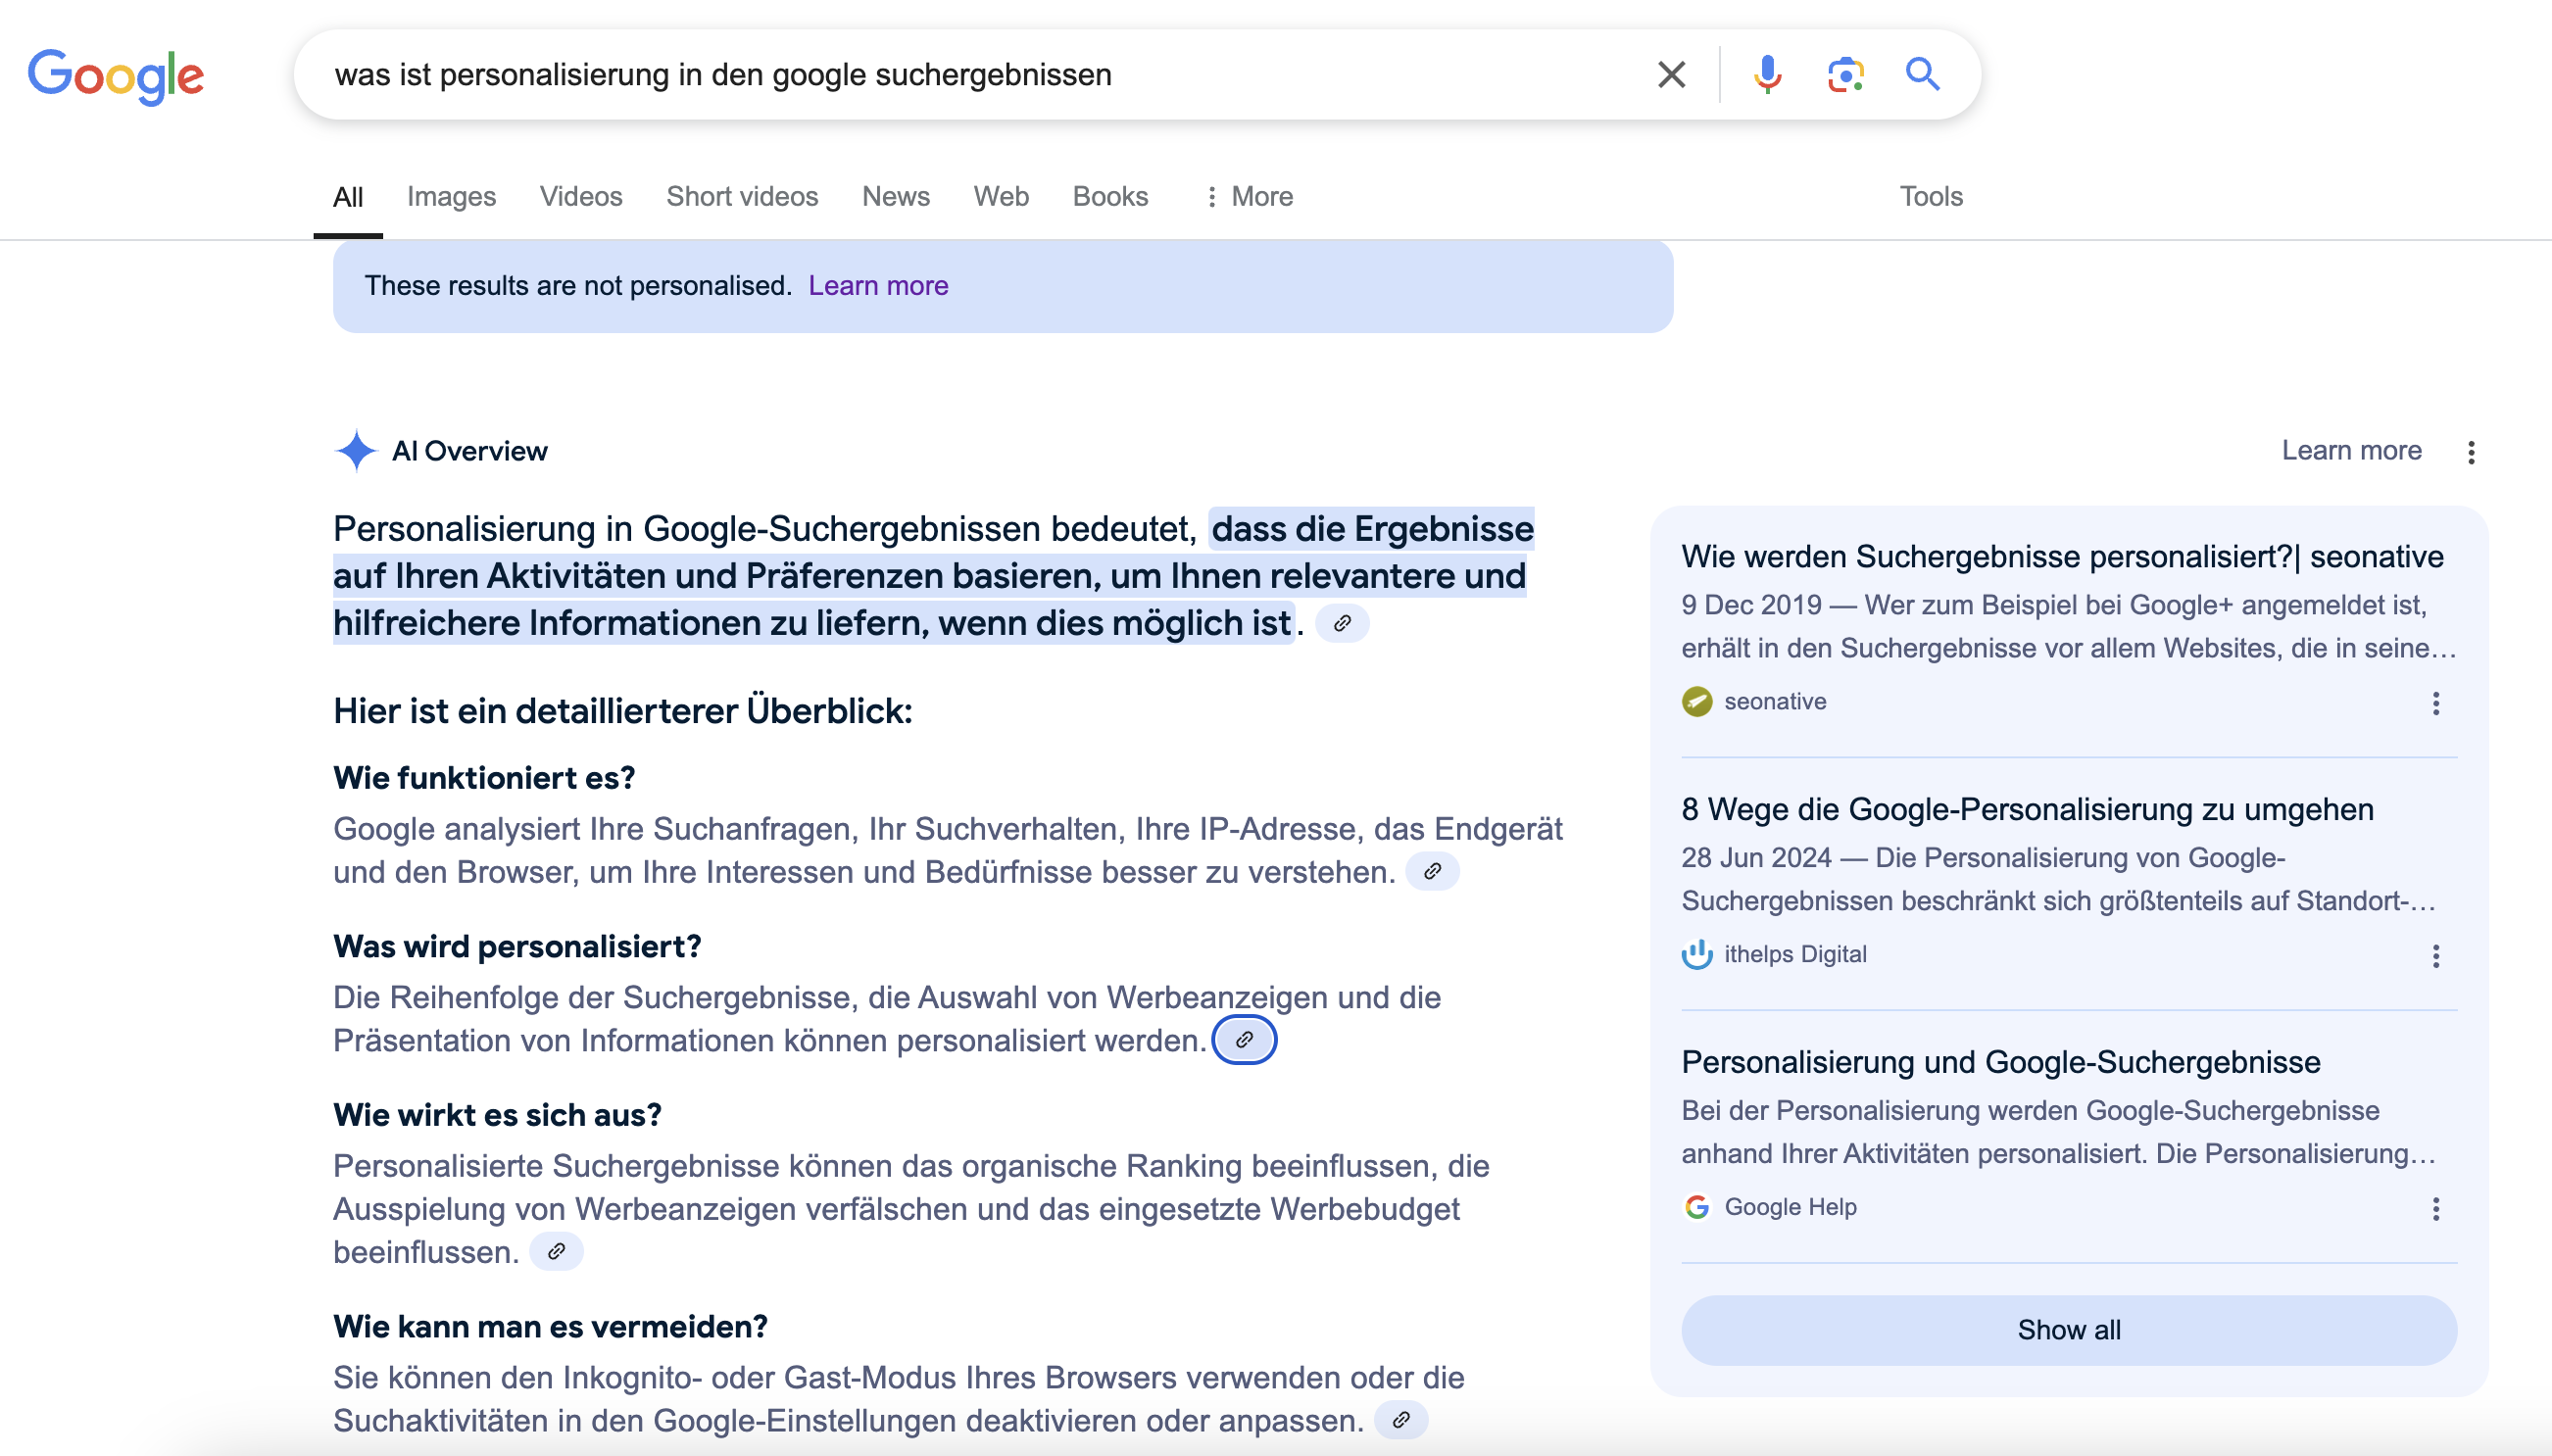Click the Google Help favicon
Viewport: 2552px width, 1456px height.
point(1697,1206)
